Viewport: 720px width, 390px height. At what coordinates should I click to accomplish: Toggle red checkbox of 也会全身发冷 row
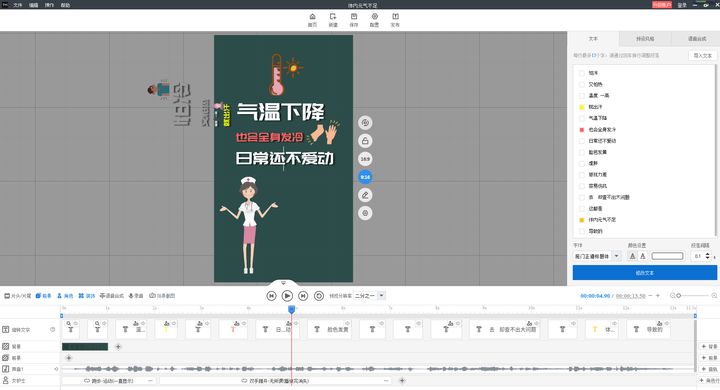(x=582, y=130)
